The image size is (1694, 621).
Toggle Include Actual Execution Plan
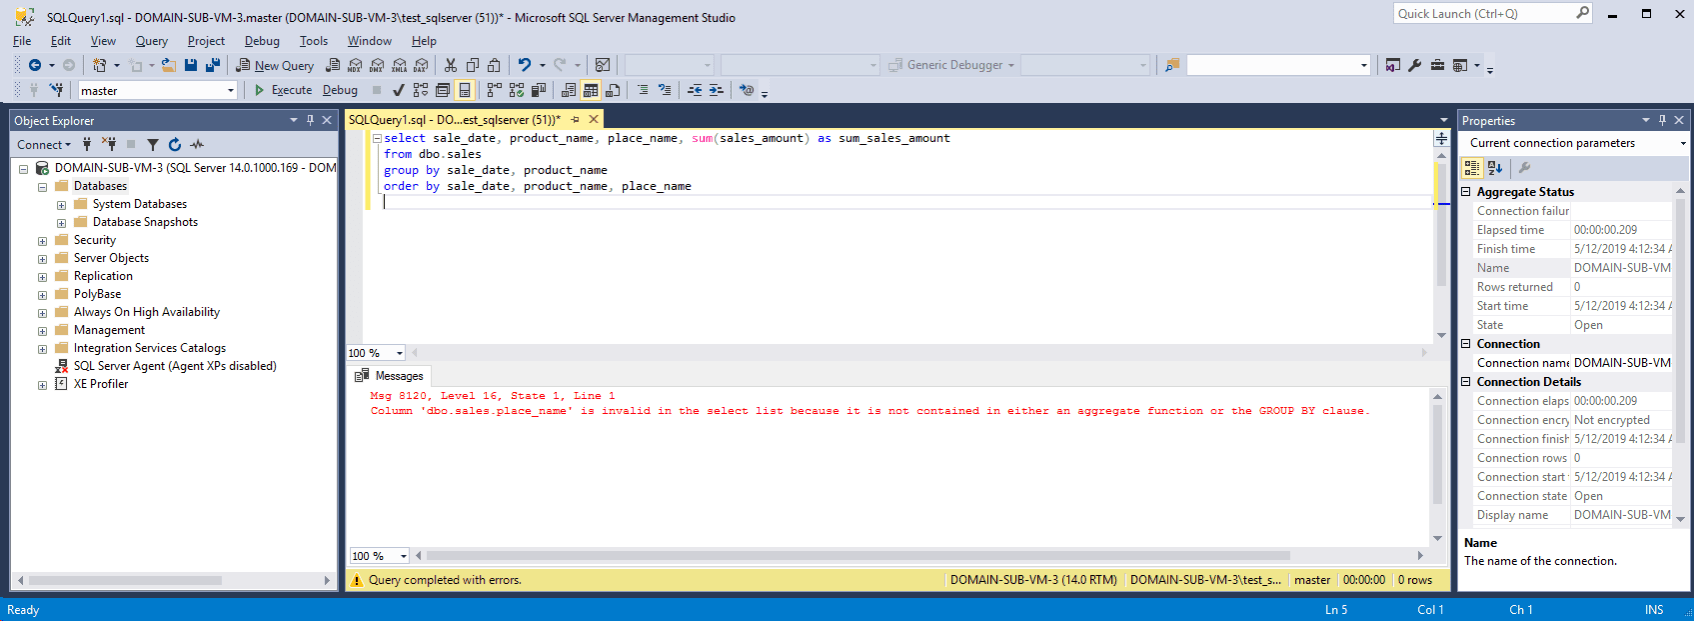[x=494, y=90]
